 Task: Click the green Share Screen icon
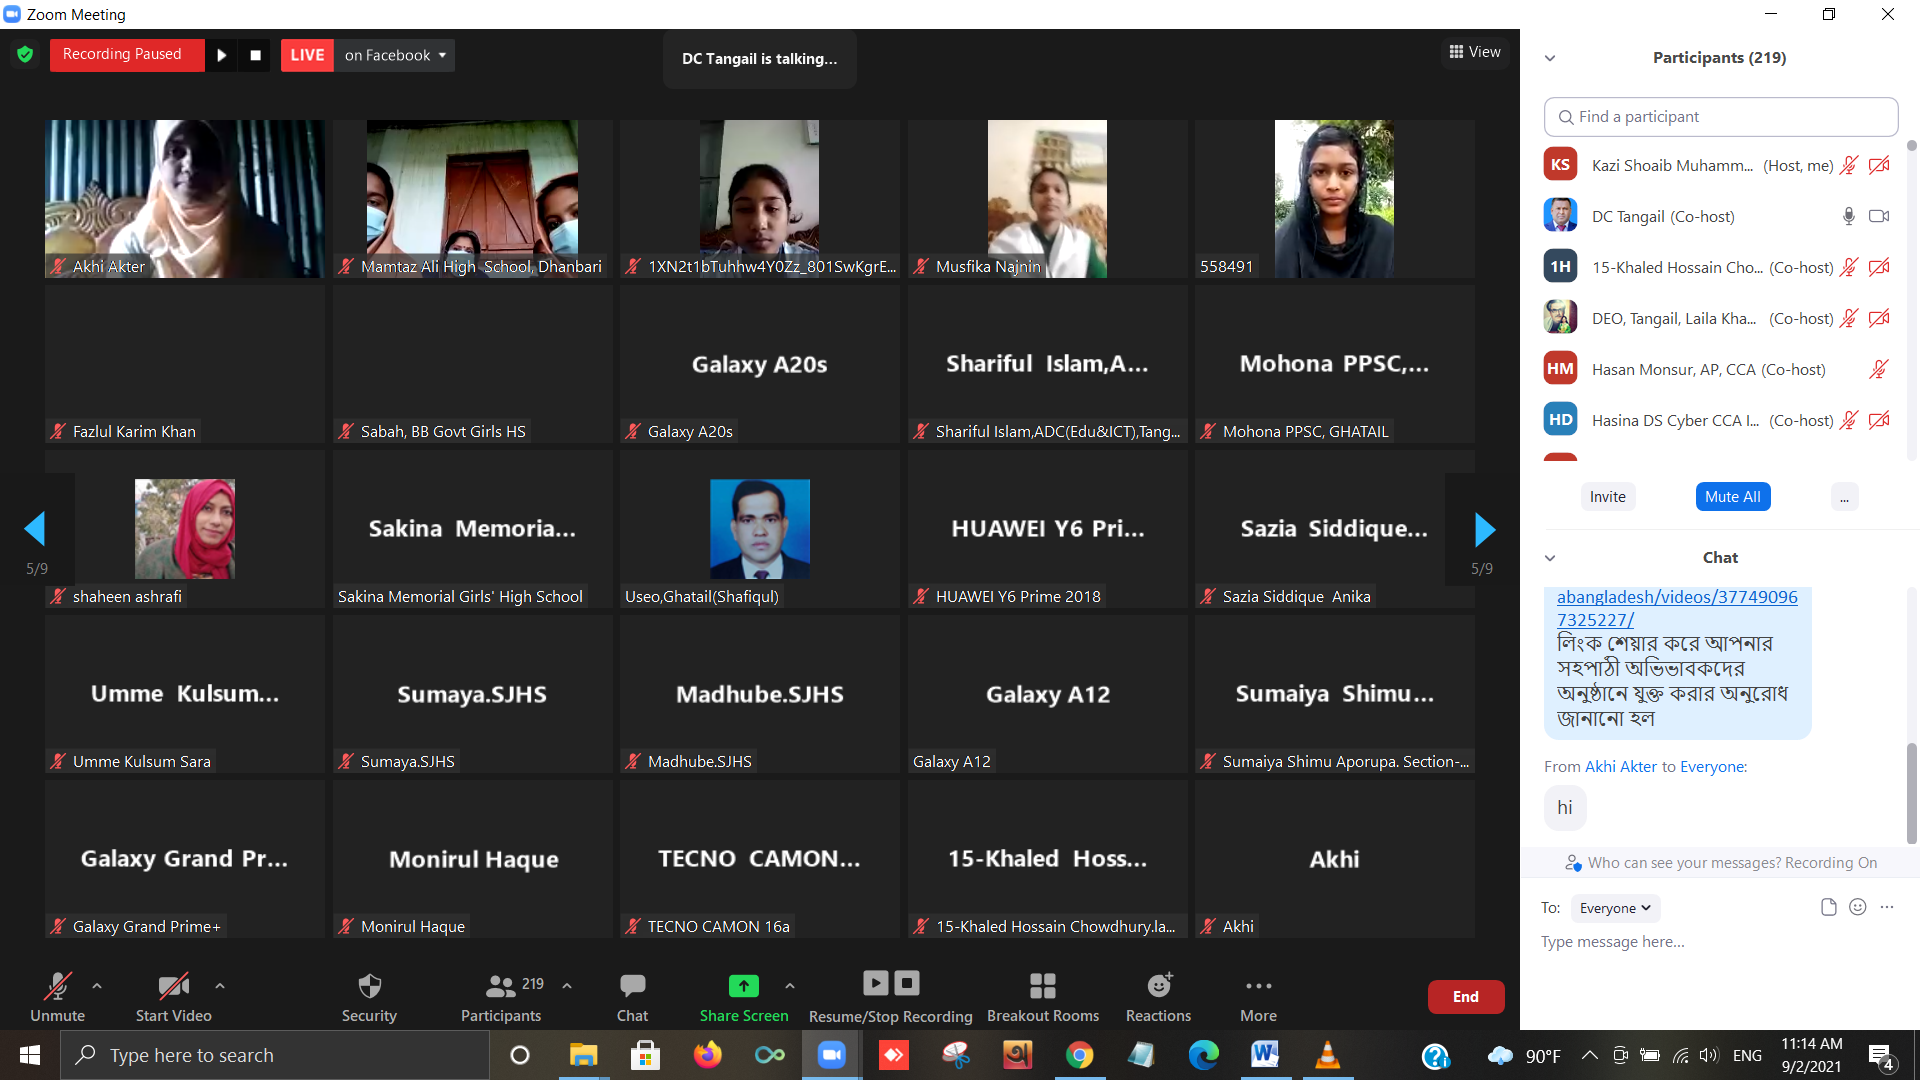pos(743,986)
